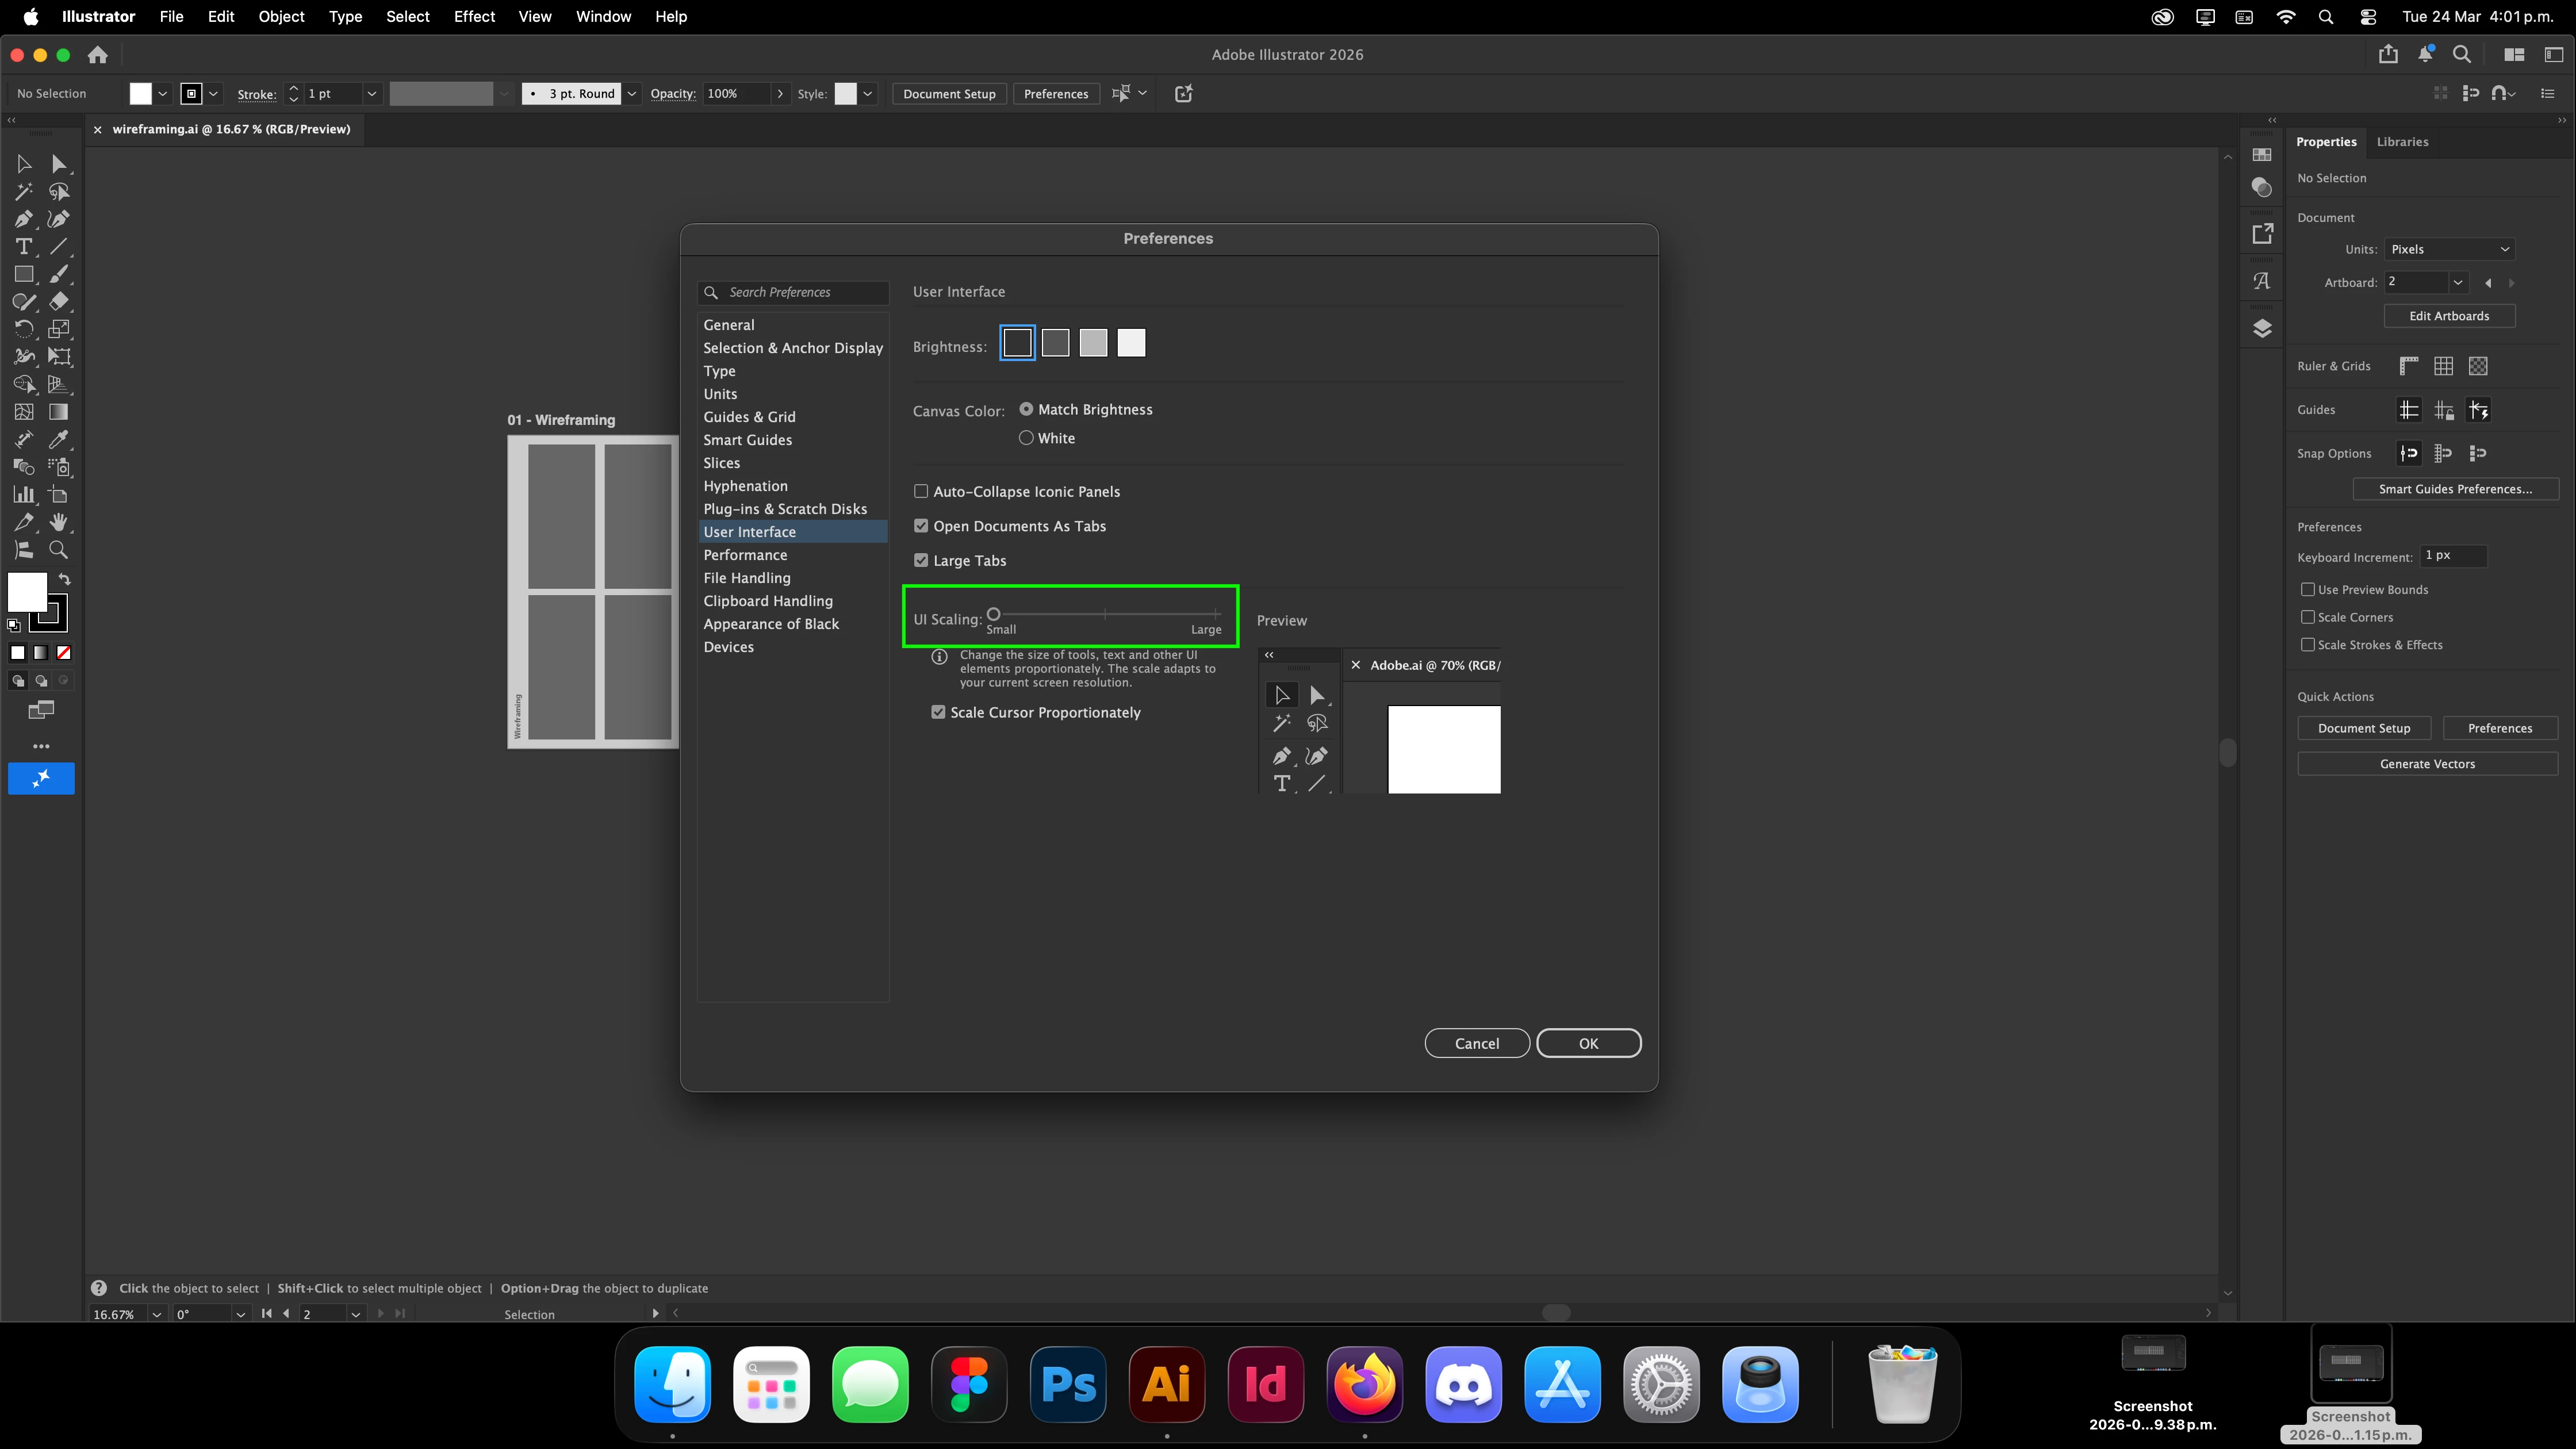This screenshot has height=1449, width=2576.
Task: Click the Edit Artboards button
Action: pos(2449,316)
